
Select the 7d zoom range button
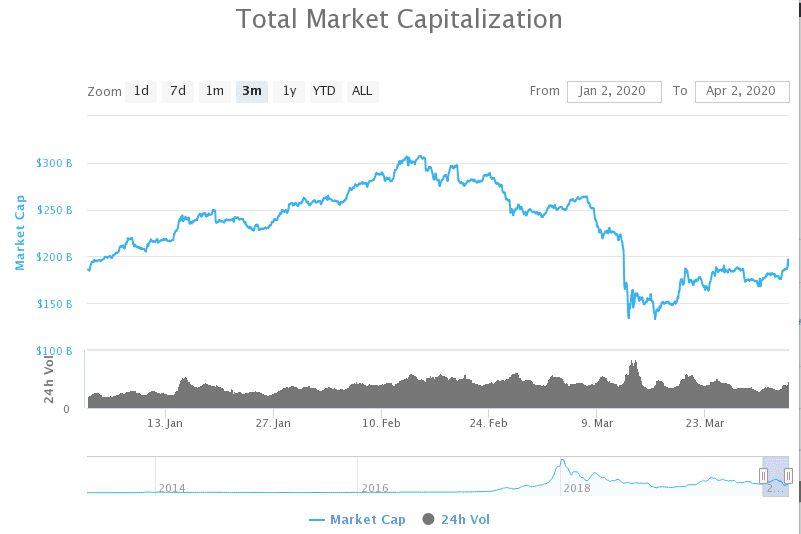[178, 91]
